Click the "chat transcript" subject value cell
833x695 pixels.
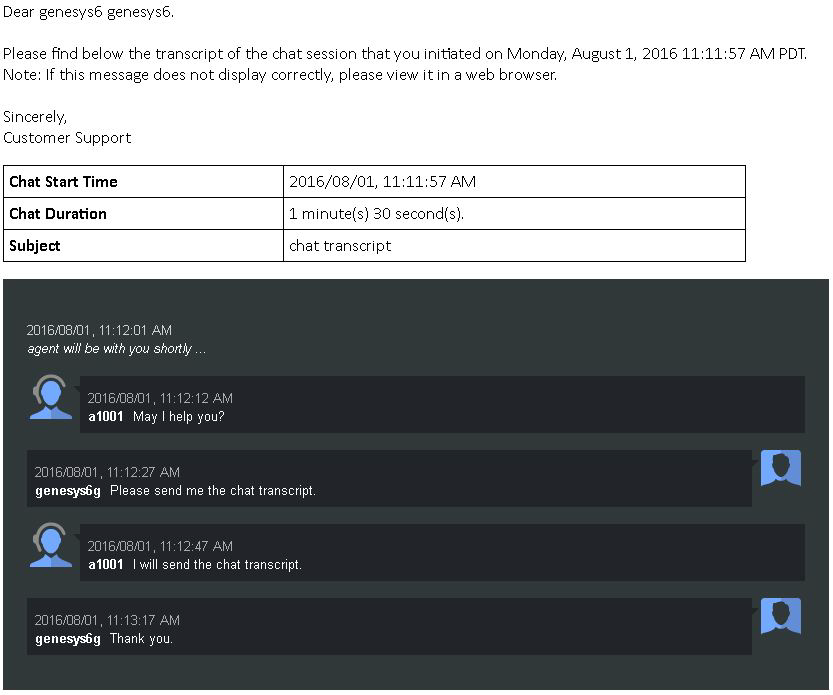[x=340, y=246]
